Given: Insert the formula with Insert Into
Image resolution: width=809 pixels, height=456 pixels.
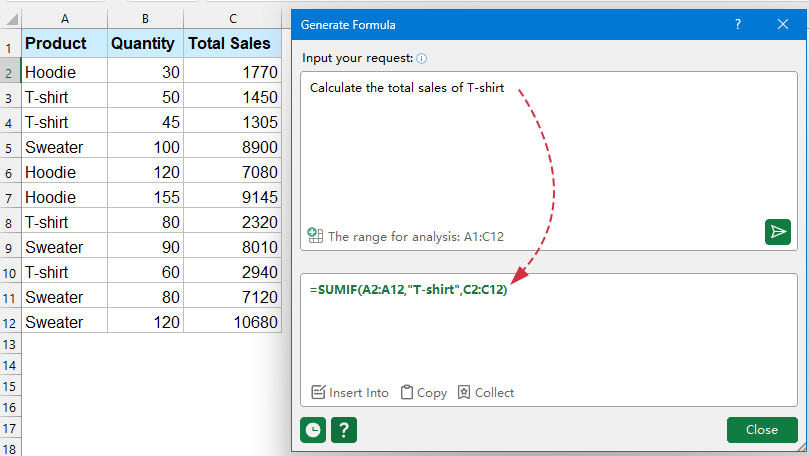Looking at the screenshot, I should point(349,392).
